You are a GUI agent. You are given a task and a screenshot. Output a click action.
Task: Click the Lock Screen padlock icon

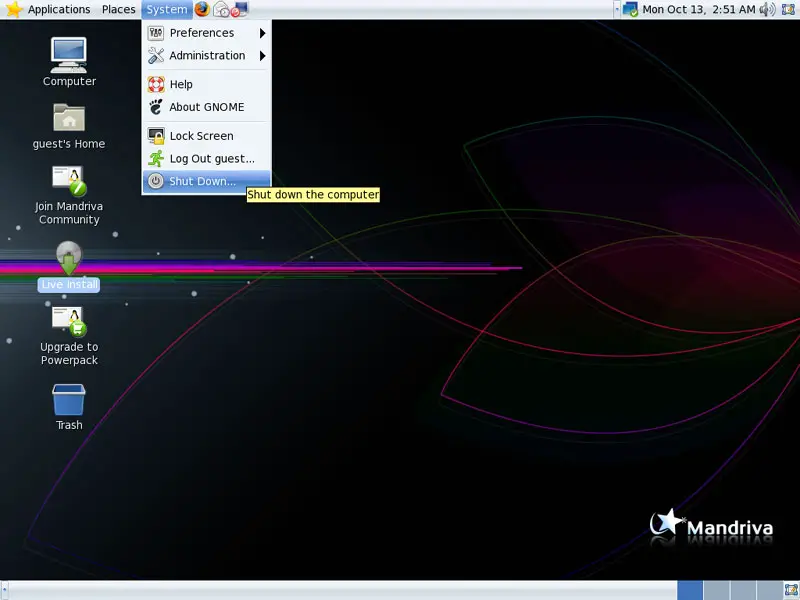coord(156,136)
